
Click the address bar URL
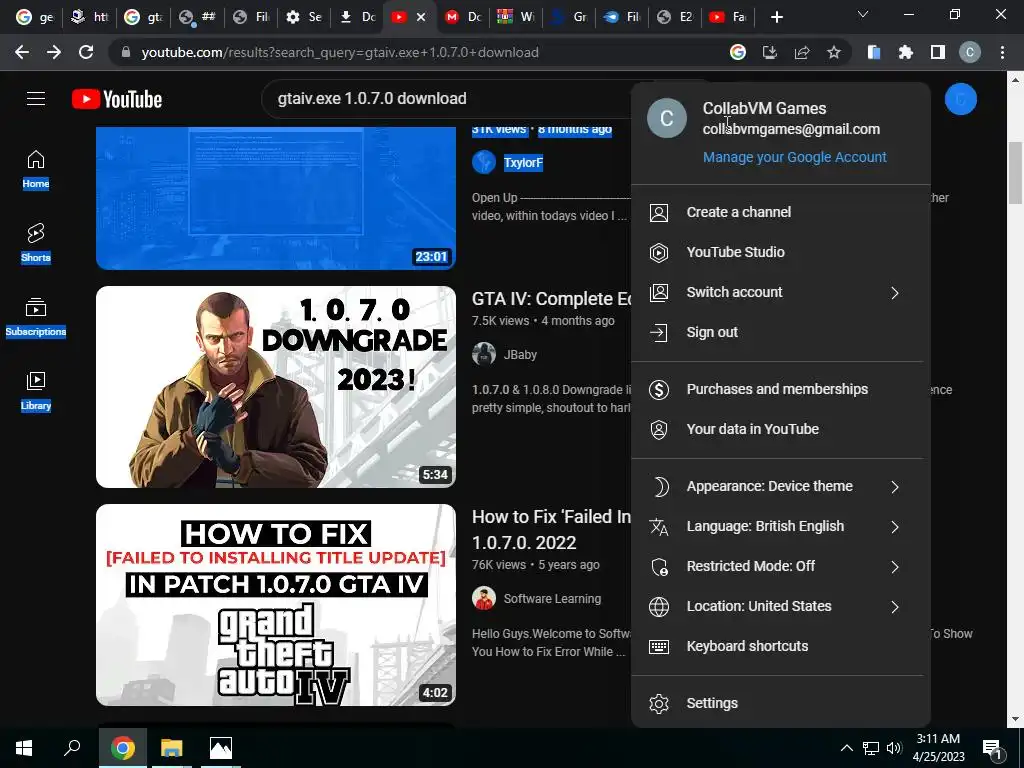coord(340,52)
